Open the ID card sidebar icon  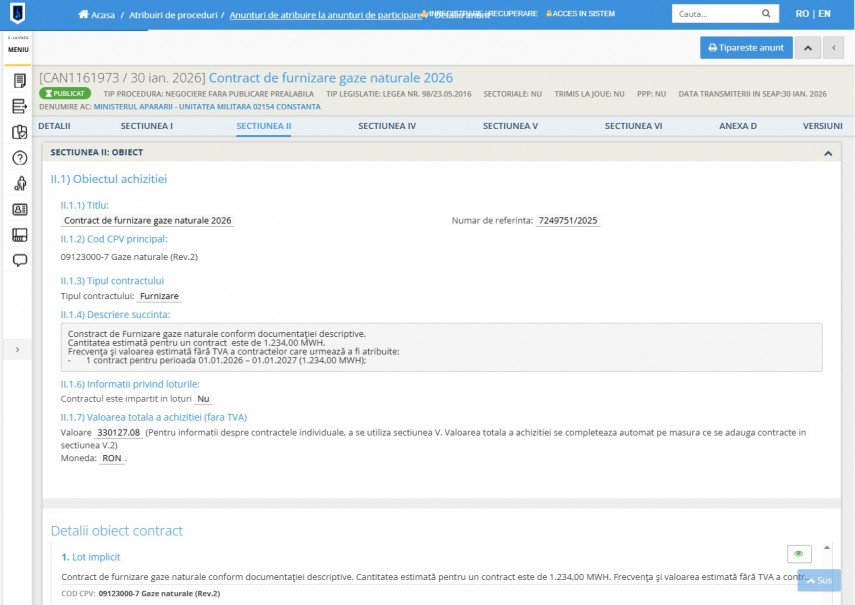pyautogui.click(x=19, y=210)
